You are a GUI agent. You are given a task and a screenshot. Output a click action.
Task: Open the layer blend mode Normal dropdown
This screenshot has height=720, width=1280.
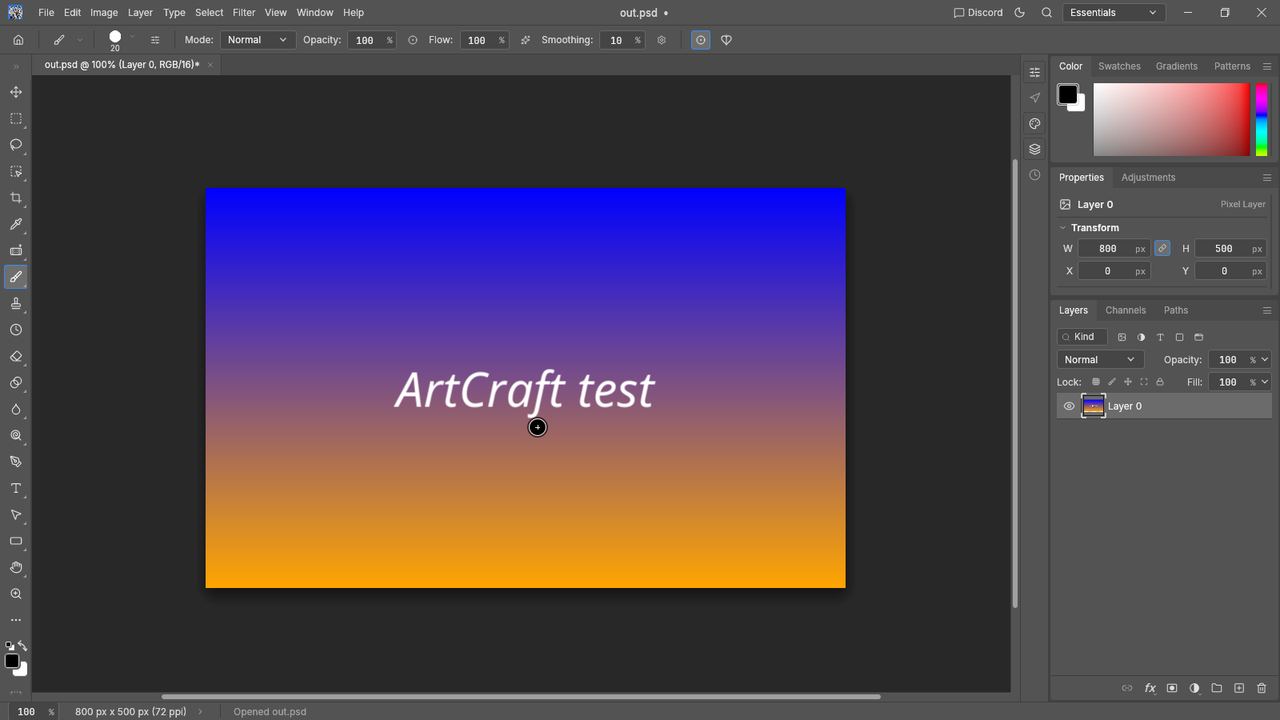[1100, 360]
